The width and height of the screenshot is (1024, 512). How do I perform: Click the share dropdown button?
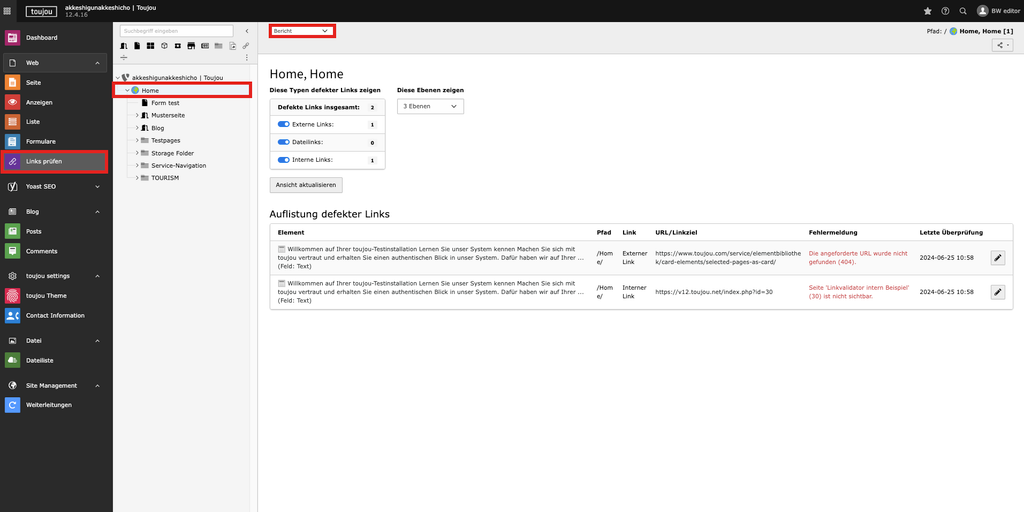click(x=1003, y=45)
